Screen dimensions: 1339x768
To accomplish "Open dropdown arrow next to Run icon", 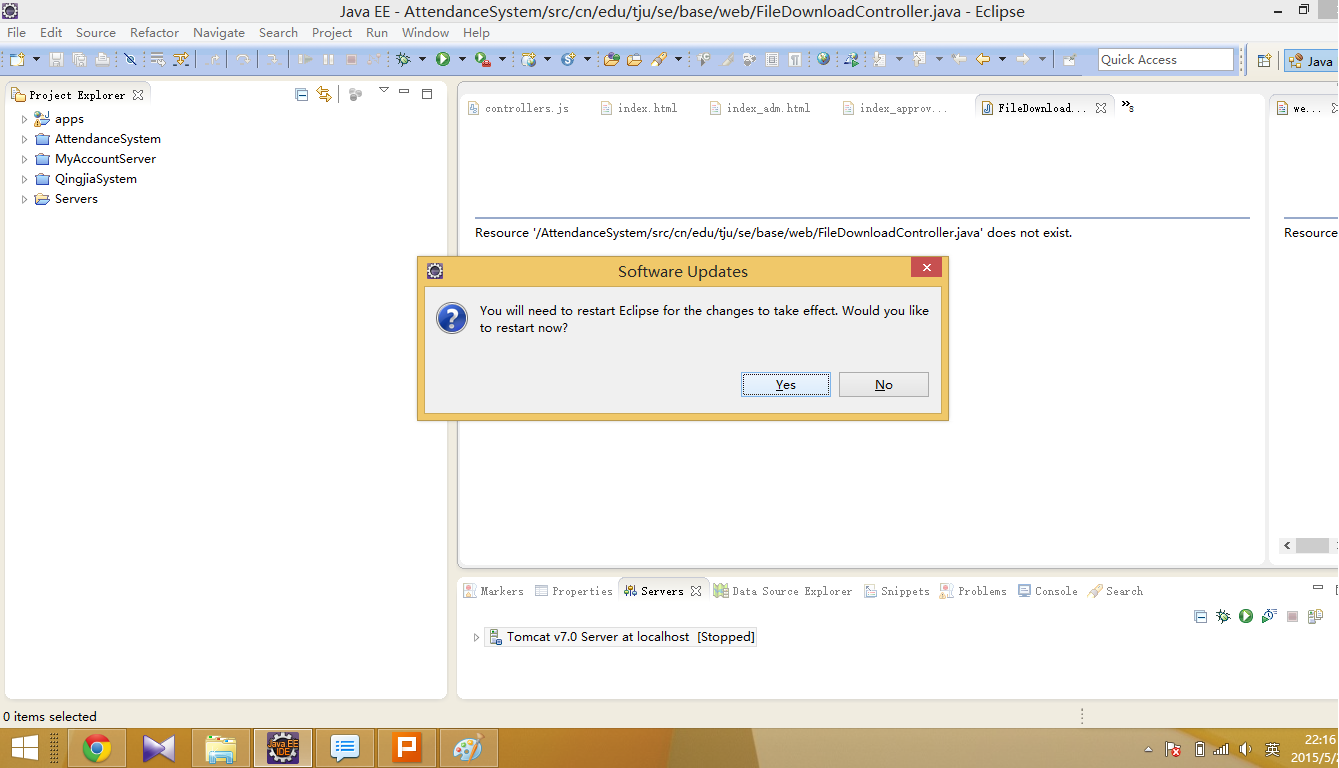I will click(x=462, y=60).
